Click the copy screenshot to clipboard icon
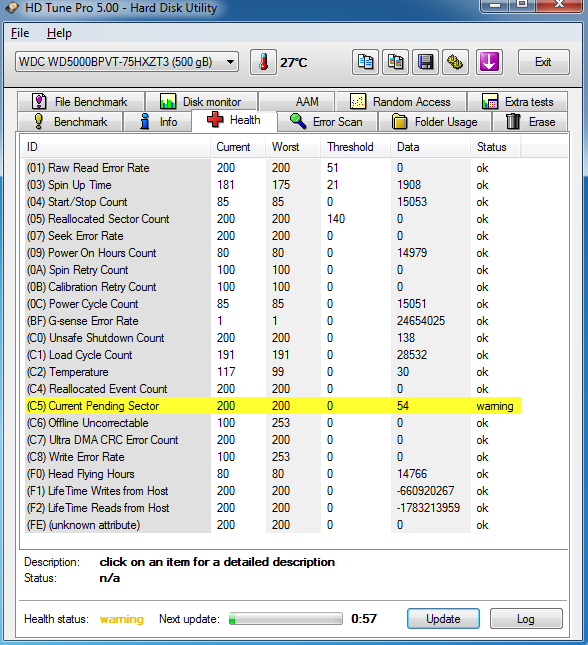This screenshot has height=645, width=588. click(x=395, y=63)
